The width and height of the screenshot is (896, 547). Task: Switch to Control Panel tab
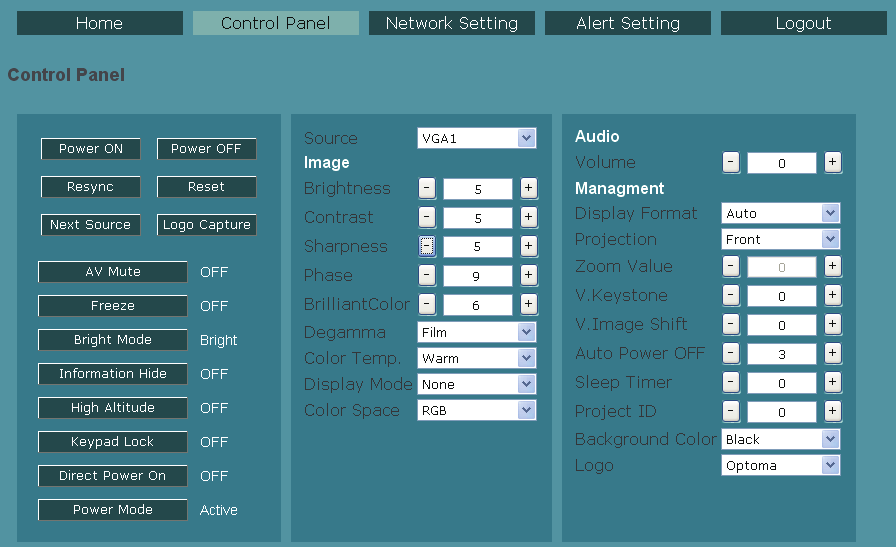pyautogui.click(x=276, y=23)
